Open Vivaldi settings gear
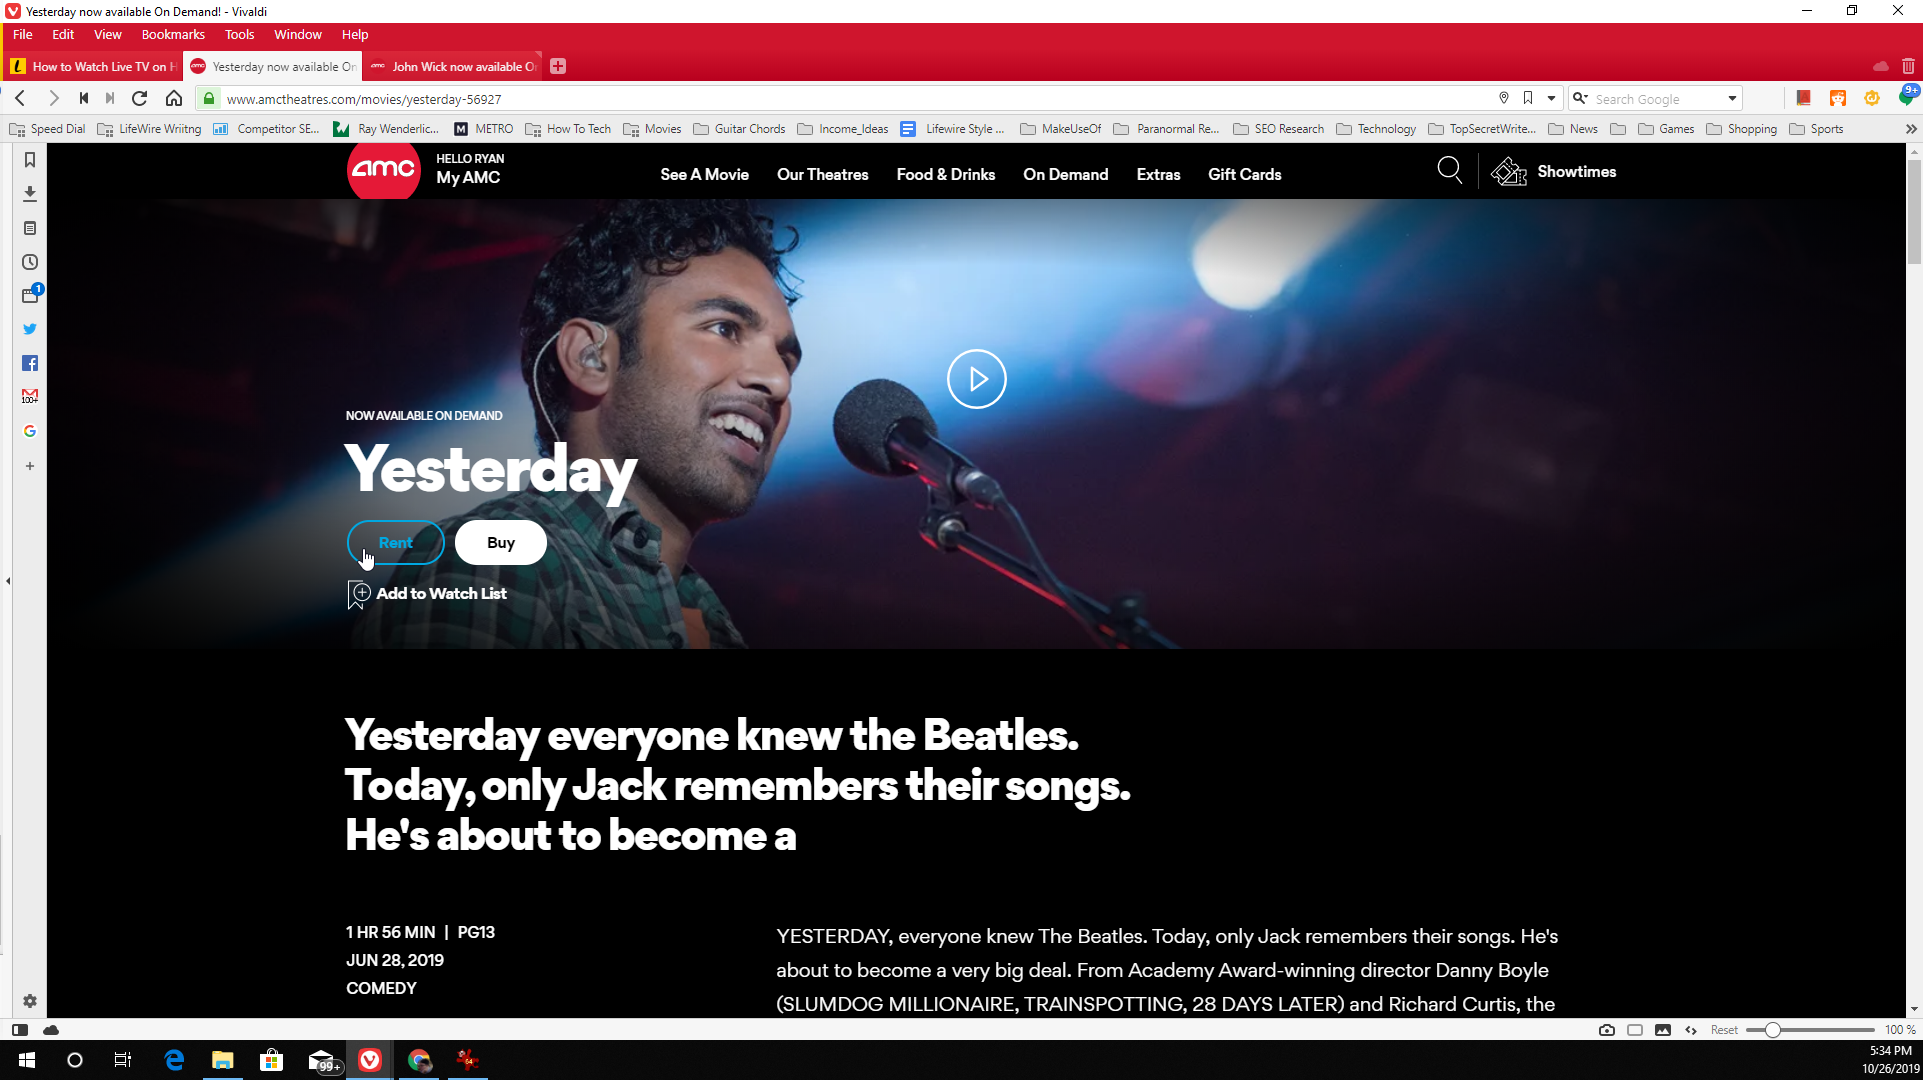The image size is (1923, 1080). pyautogui.click(x=30, y=1001)
